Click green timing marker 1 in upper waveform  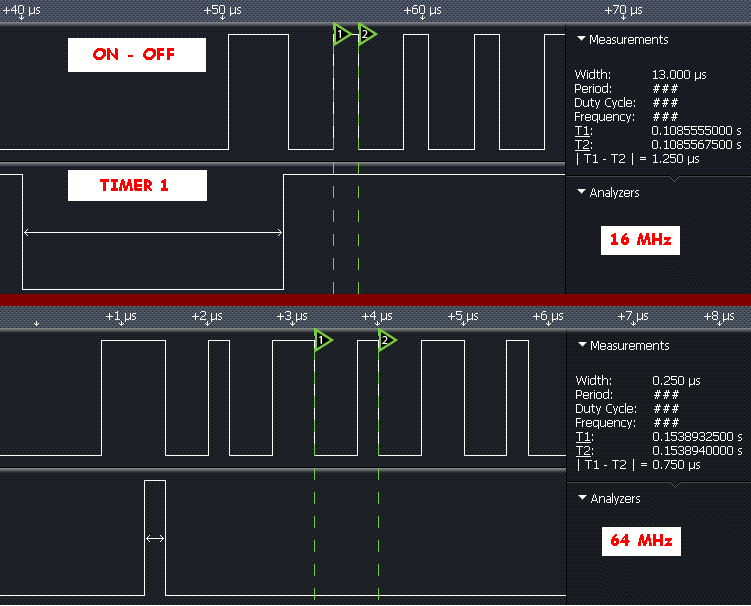pyautogui.click(x=341, y=35)
